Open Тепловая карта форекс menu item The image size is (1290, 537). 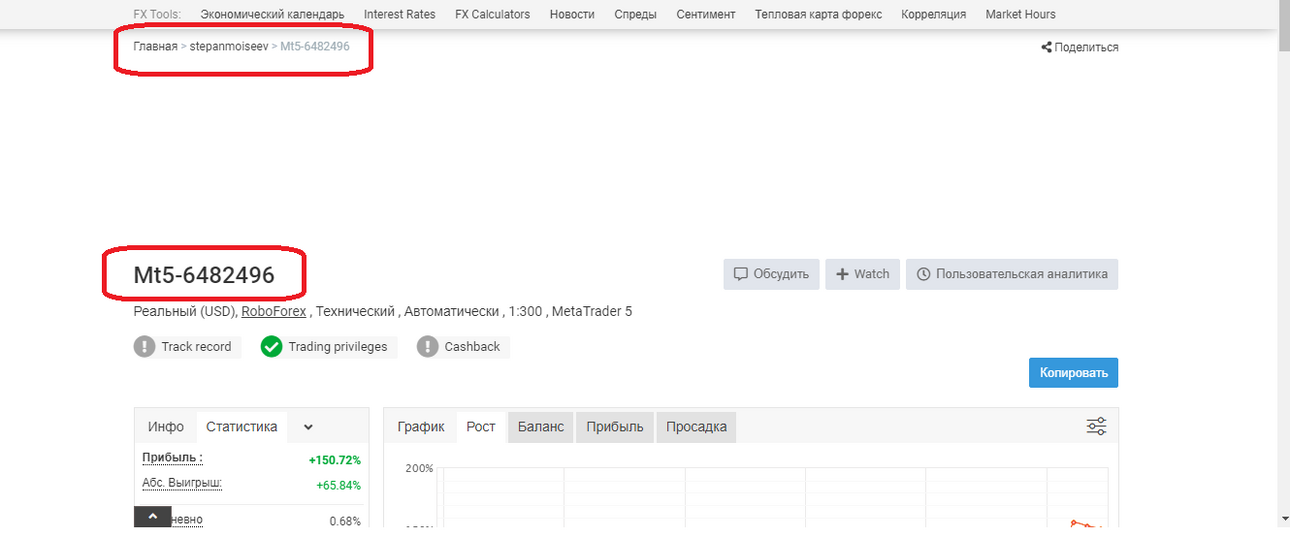click(819, 14)
